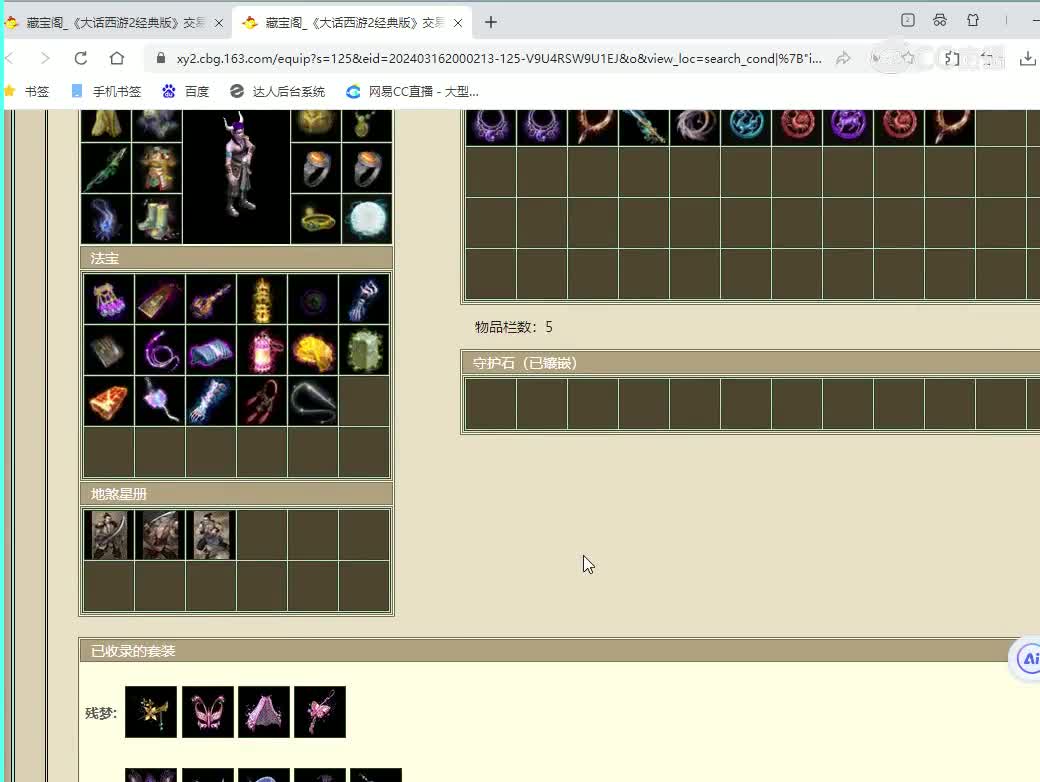Click the pink cloak in 残梦 set
The image size is (1040, 782).
(x=264, y=712)
